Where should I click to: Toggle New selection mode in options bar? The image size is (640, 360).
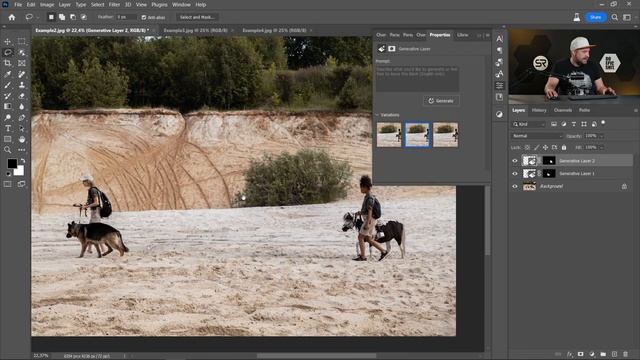[x=51, y=17]
